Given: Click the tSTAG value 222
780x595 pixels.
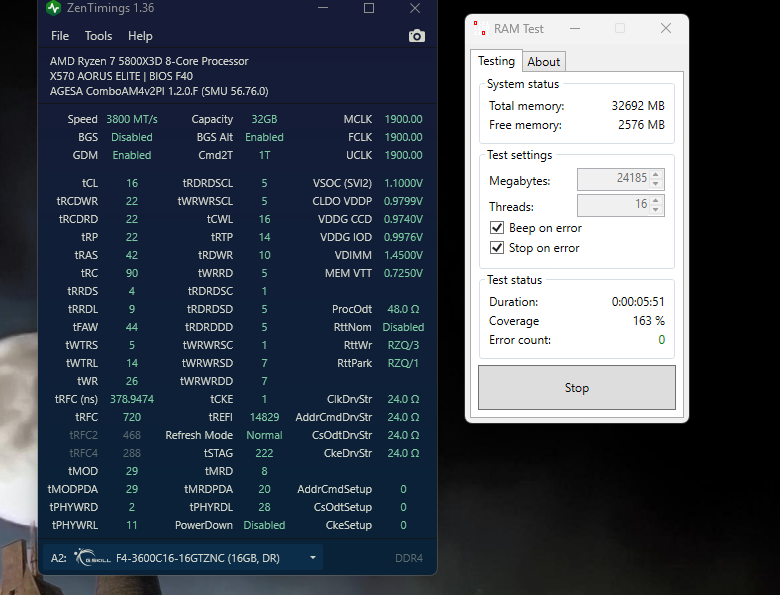Looking at the screenshot, I should pyautogui.click(x=264, y=453).
